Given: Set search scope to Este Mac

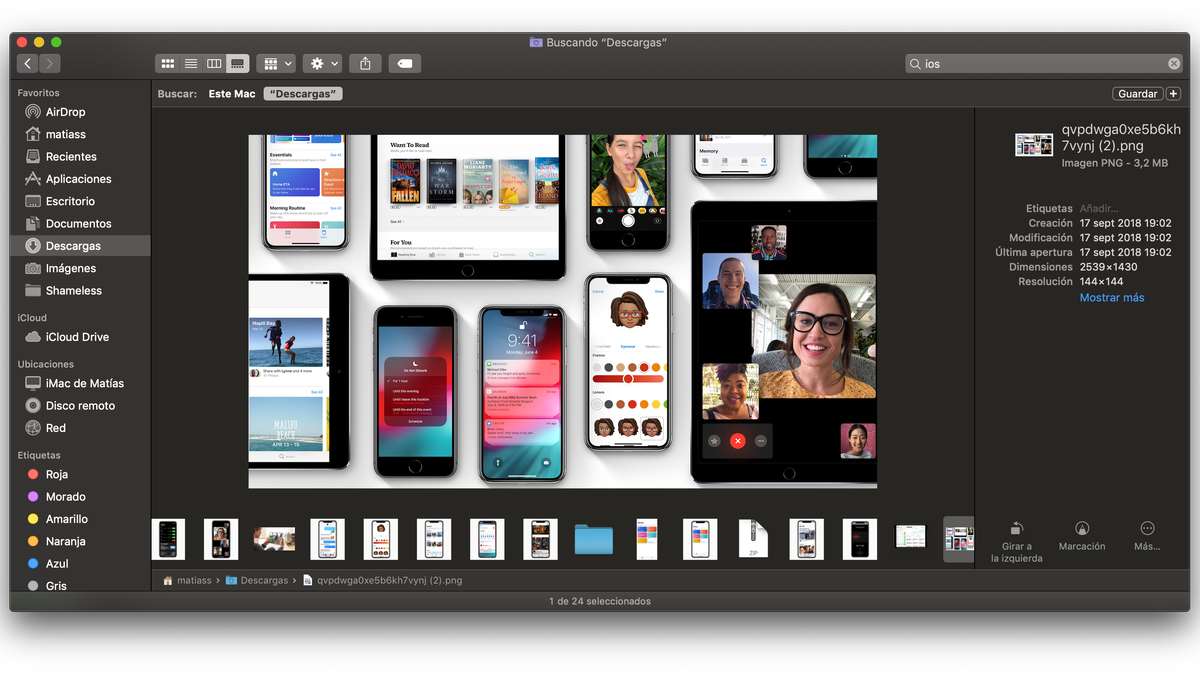Looking at the screenshot, I should (x=232, y=94).
